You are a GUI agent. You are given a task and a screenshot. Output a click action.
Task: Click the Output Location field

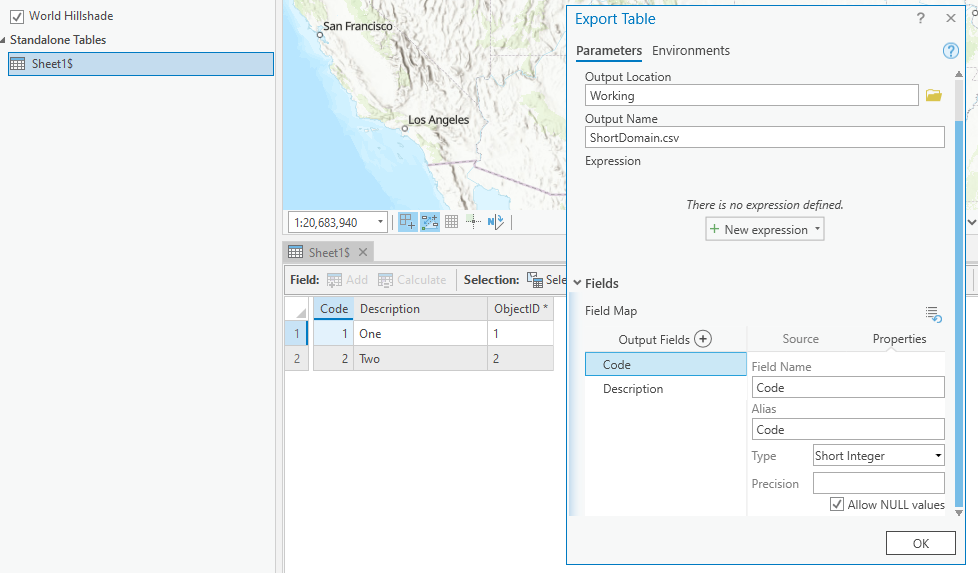click(x=752, y=95)
